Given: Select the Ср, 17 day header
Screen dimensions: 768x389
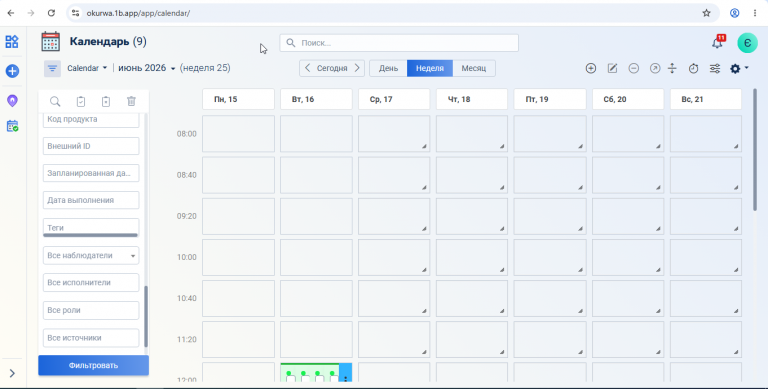Looking at the screenshot, I should pyautogui.click(x=394, y=99).
